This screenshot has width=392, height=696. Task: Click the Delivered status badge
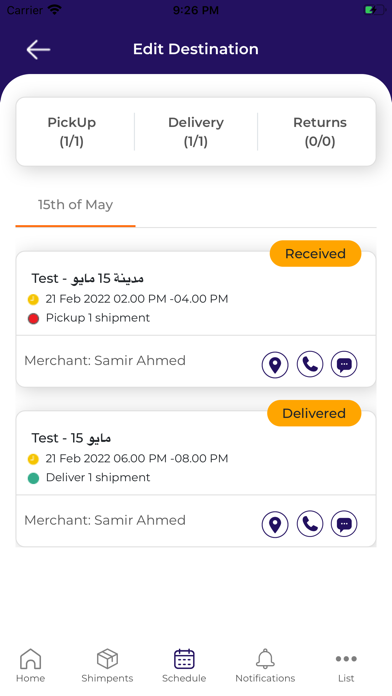click(x=314, y=413)
